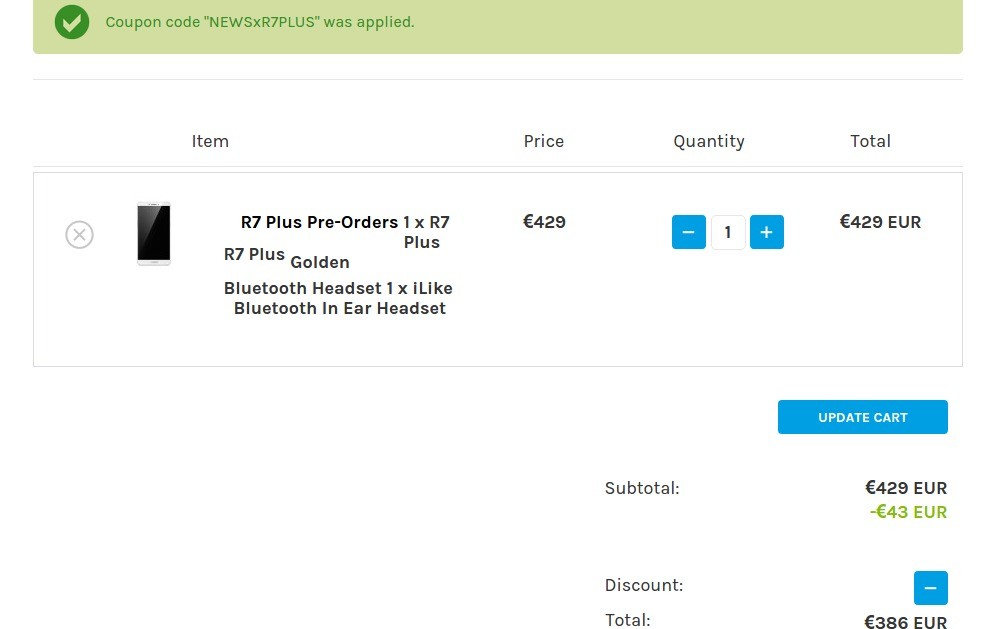Screen dimensions: 1007x629
Task: Remove the R7 Plus item with the X icon
Action: (x=79, y=235)
